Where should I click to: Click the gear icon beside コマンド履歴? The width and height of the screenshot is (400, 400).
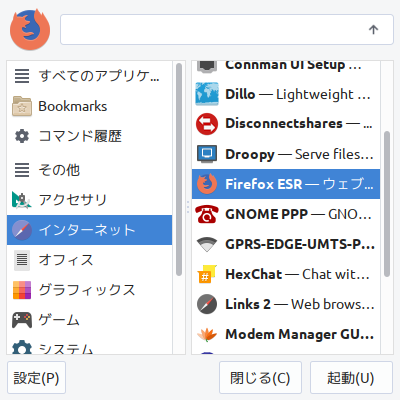pyautogui.click(x=22, y=136)
